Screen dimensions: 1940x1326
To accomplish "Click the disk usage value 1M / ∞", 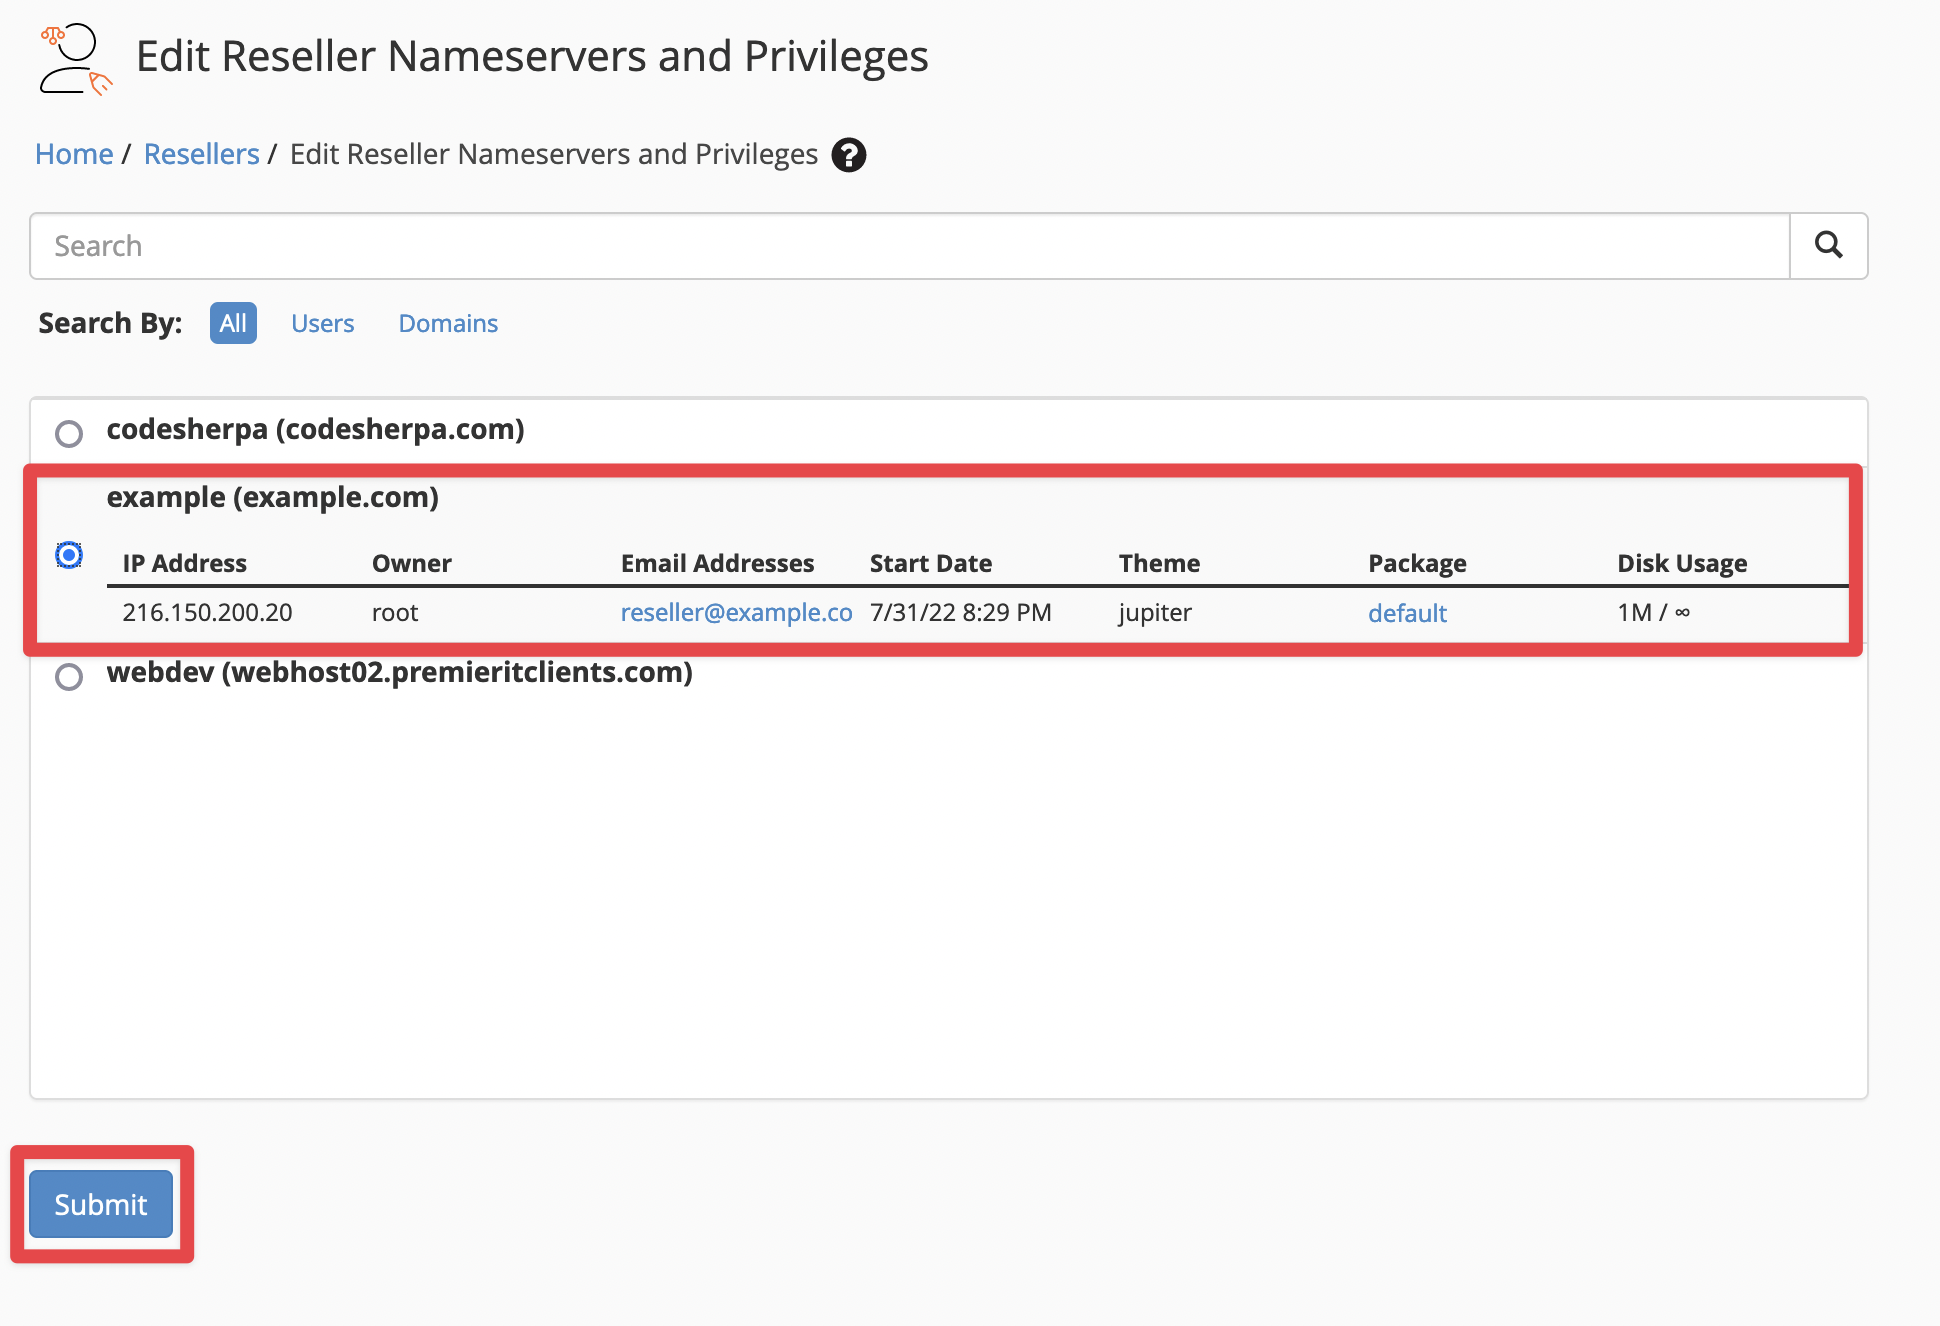I will pyautogui.click(x=1654, y=612).
